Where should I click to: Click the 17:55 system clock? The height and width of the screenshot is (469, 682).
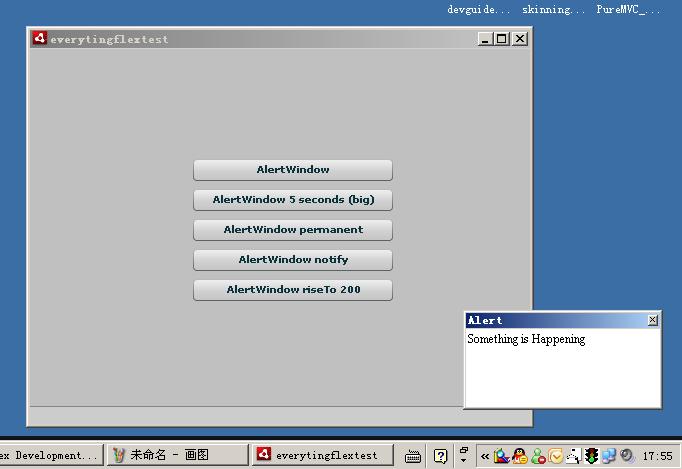657,456
